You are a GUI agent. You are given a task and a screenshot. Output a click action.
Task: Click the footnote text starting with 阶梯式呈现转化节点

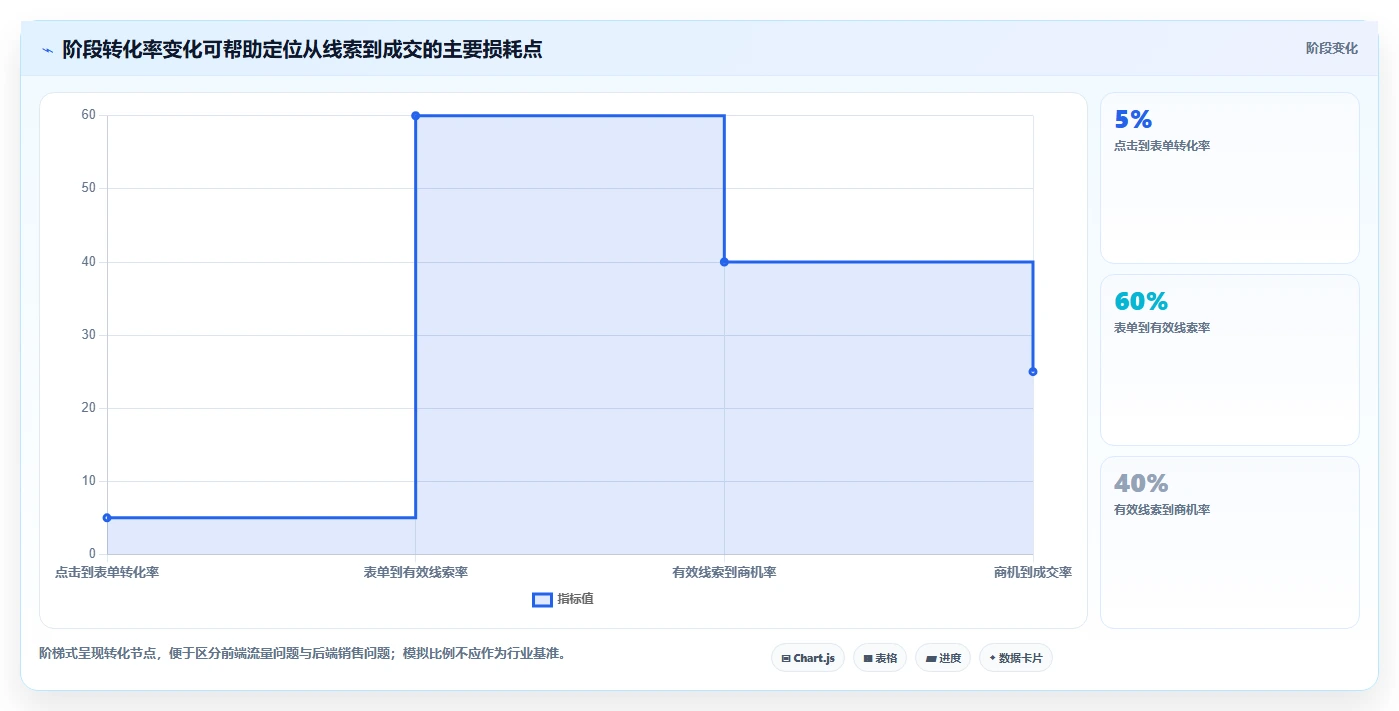click(303, 654)
